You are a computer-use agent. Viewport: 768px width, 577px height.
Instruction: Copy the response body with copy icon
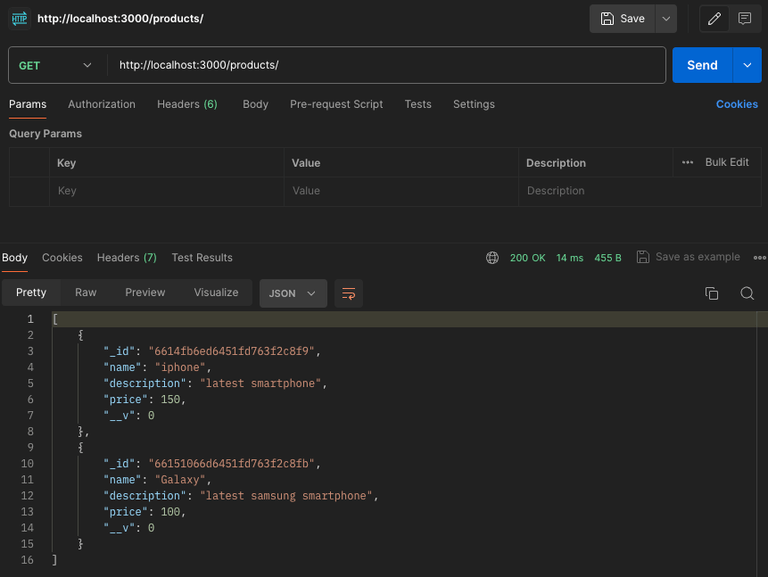click(x=711, y=293)
